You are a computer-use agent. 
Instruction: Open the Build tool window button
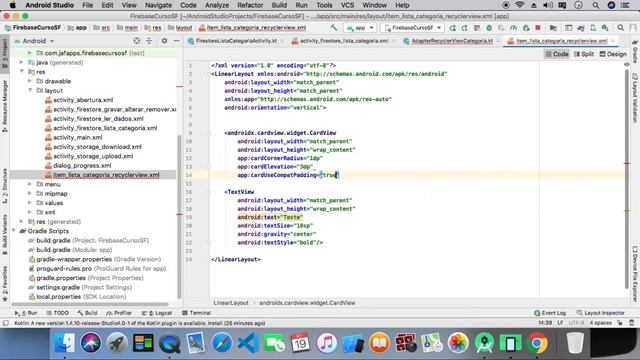click(87, 313)
